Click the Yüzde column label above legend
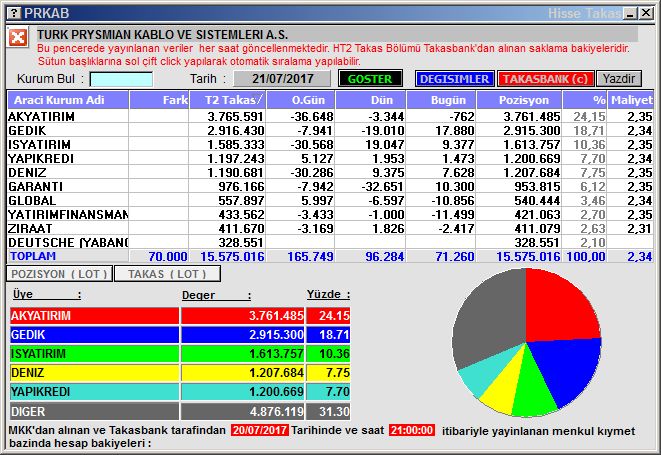 [328, 294]
